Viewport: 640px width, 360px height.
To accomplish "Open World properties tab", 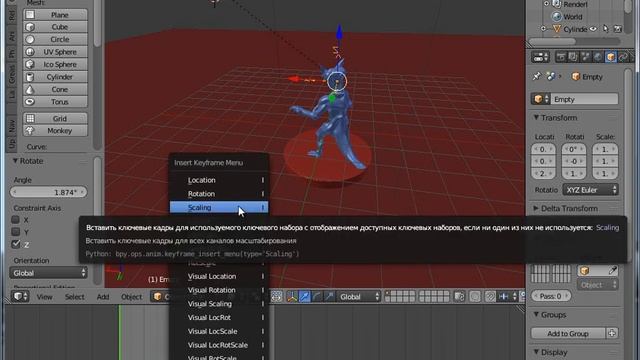I will [598, 57].
